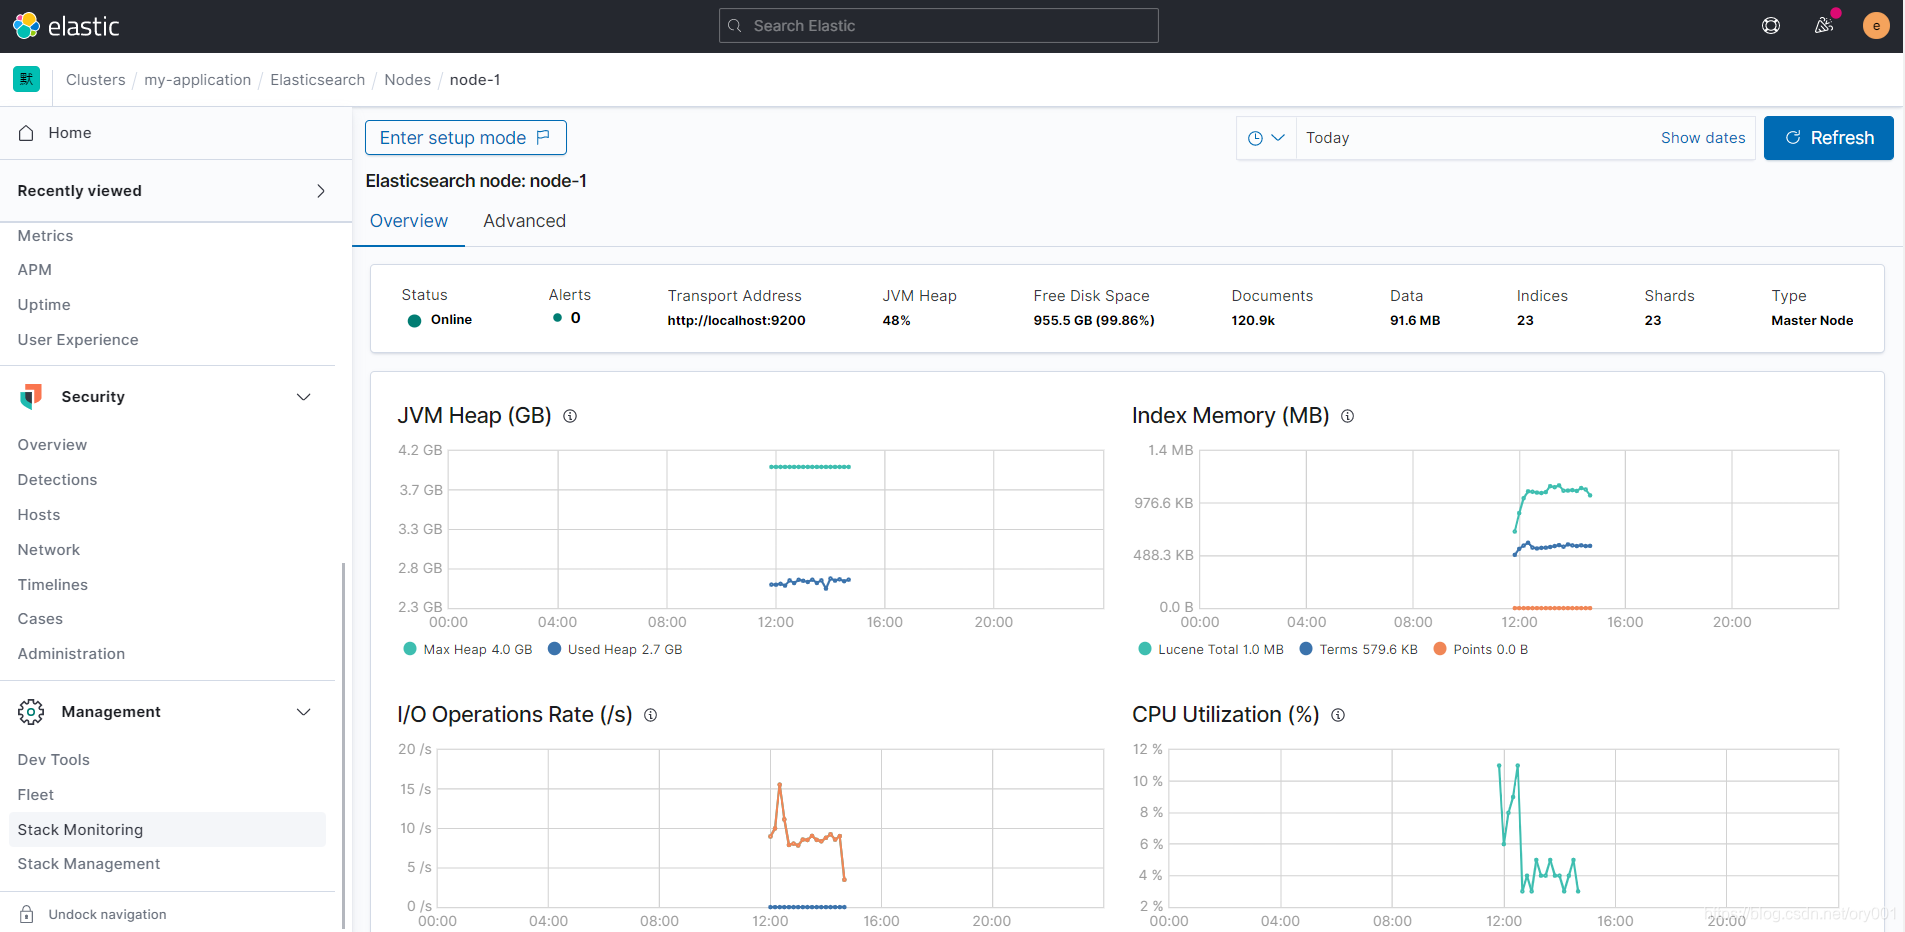The image size is (1905, 932).
Task: Open Cases nav item
Action: [40, 619]
